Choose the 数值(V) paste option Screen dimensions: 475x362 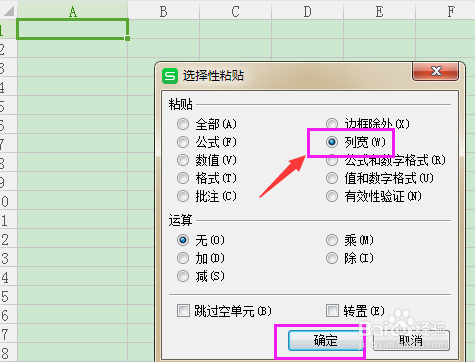point(183,160)
